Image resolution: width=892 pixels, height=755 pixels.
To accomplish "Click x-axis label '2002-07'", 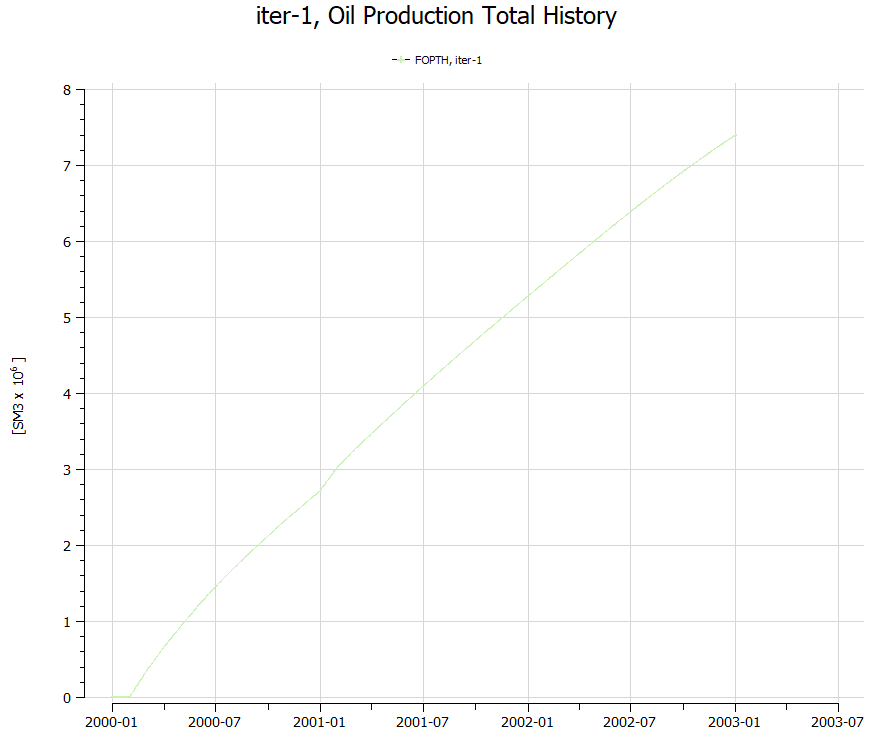I will (629, 722).
